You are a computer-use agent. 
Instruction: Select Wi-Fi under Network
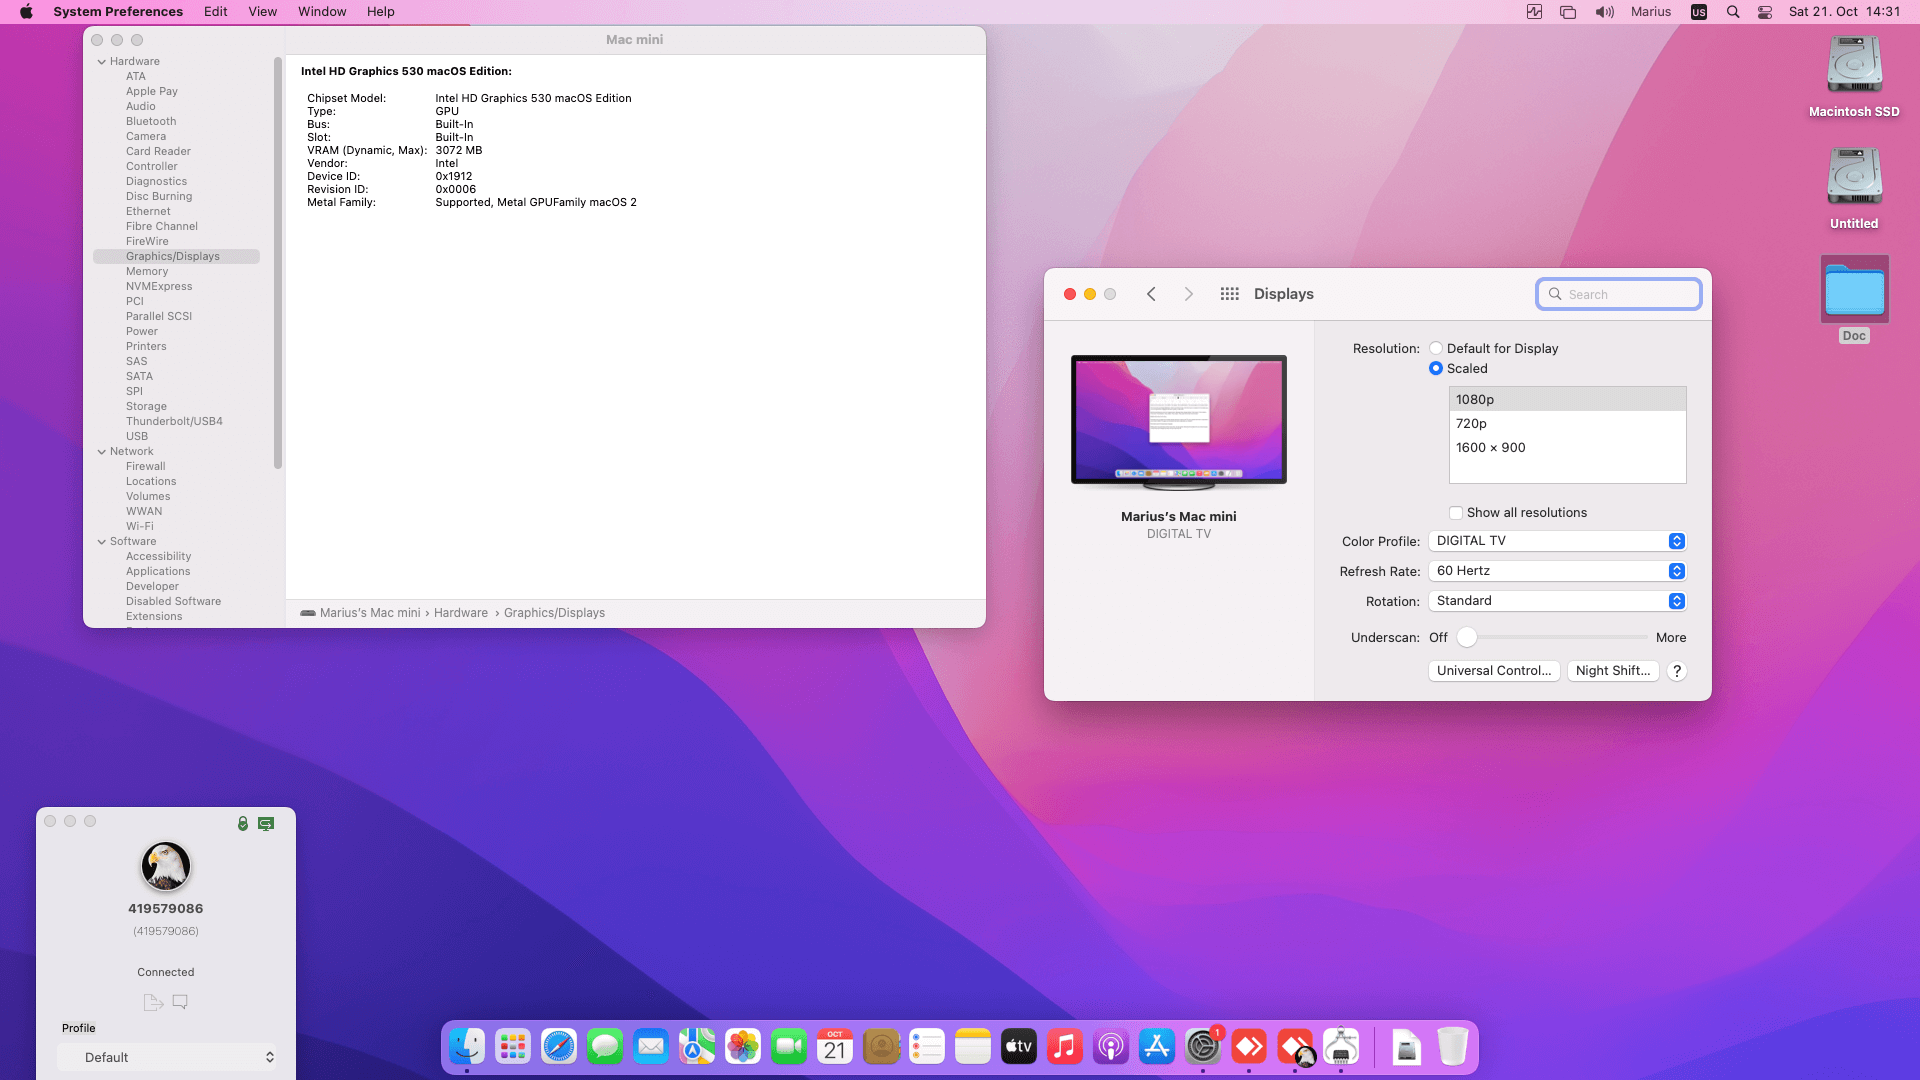[140, 526]
